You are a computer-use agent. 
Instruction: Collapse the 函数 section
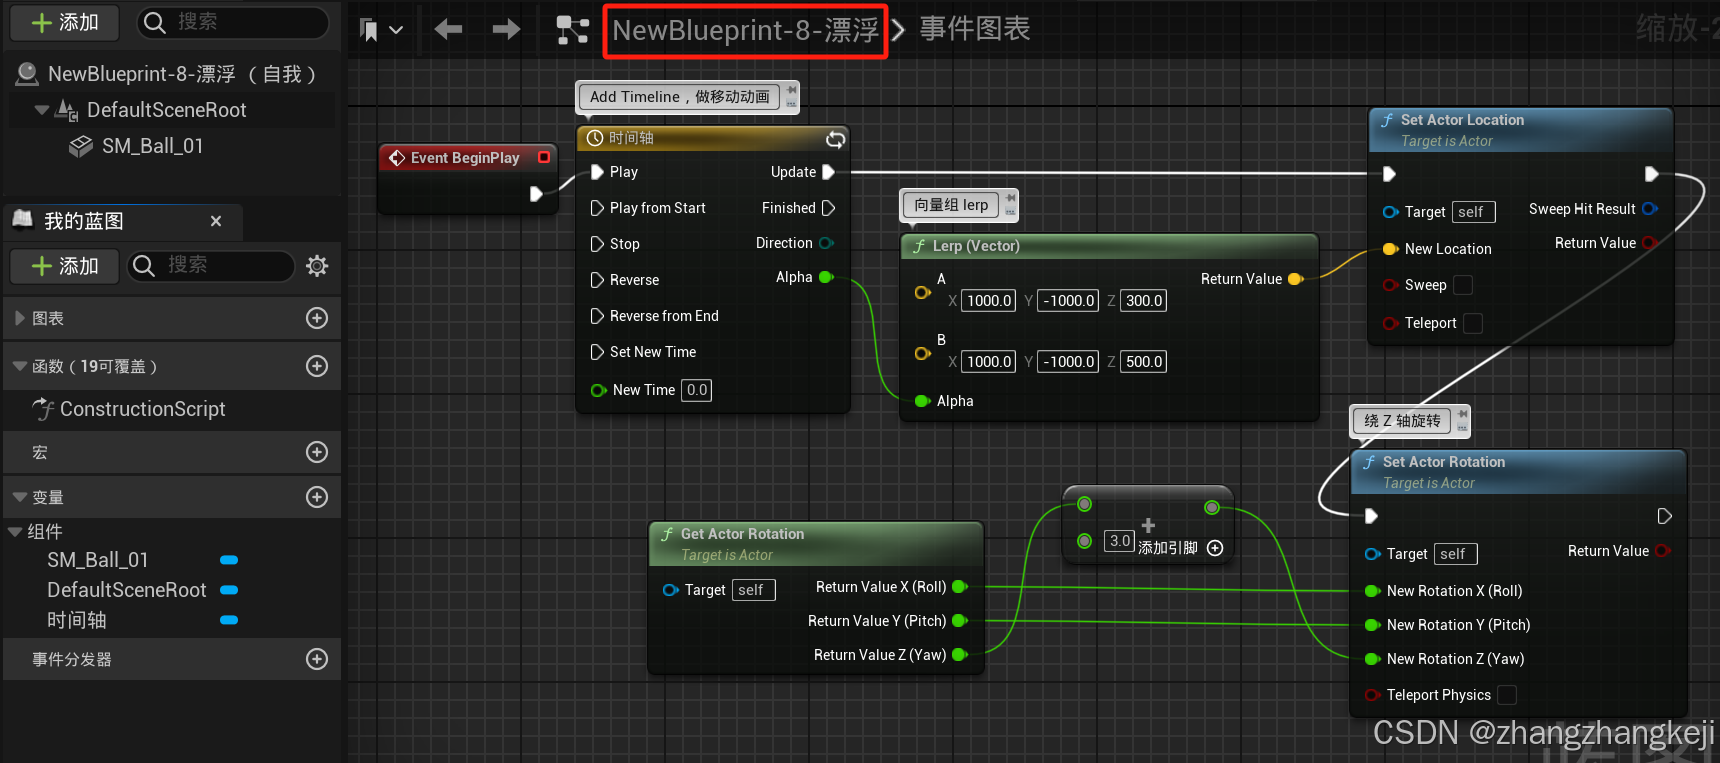pyautogui.click(x=19, y=366)
